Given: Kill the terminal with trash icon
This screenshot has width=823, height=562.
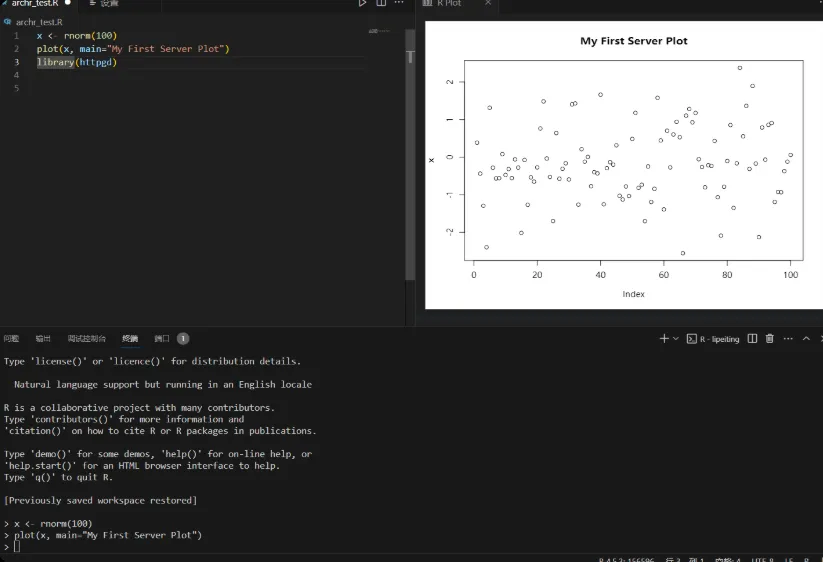Looking at the screenshot, I should 769,338.
